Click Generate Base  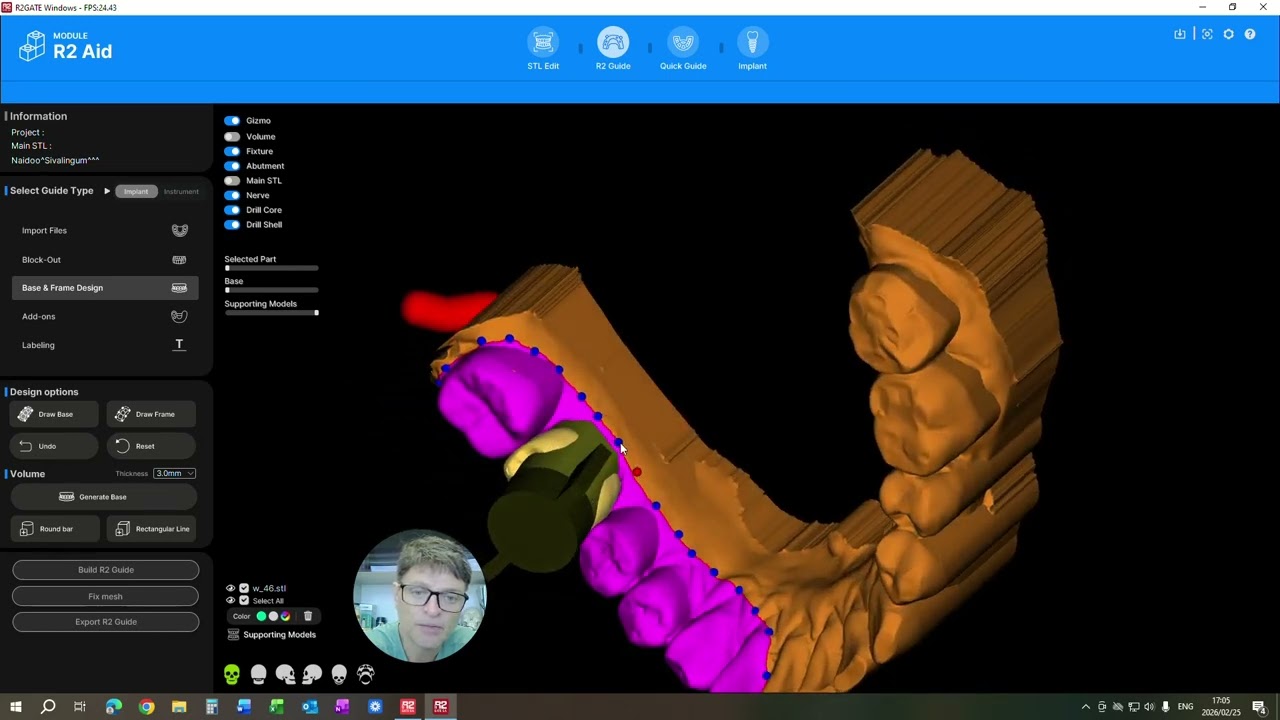[x=105, y=497]
